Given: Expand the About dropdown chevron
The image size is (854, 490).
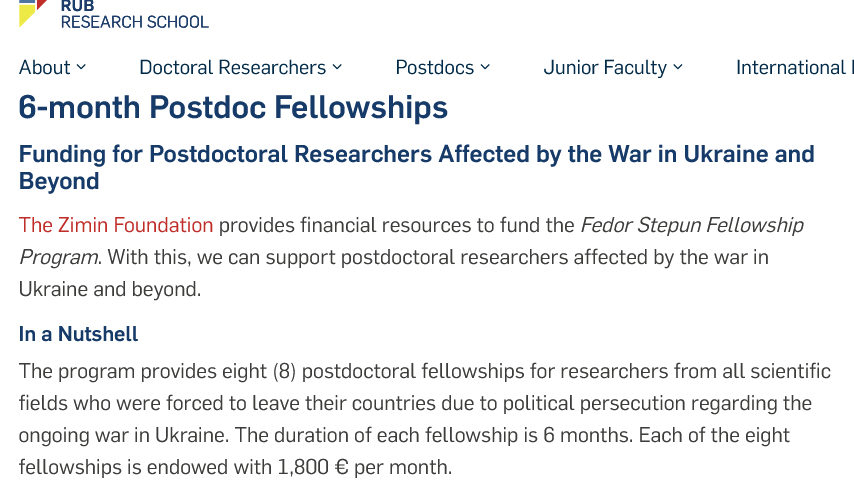Looking at the screenshot, I should [82, 67].
